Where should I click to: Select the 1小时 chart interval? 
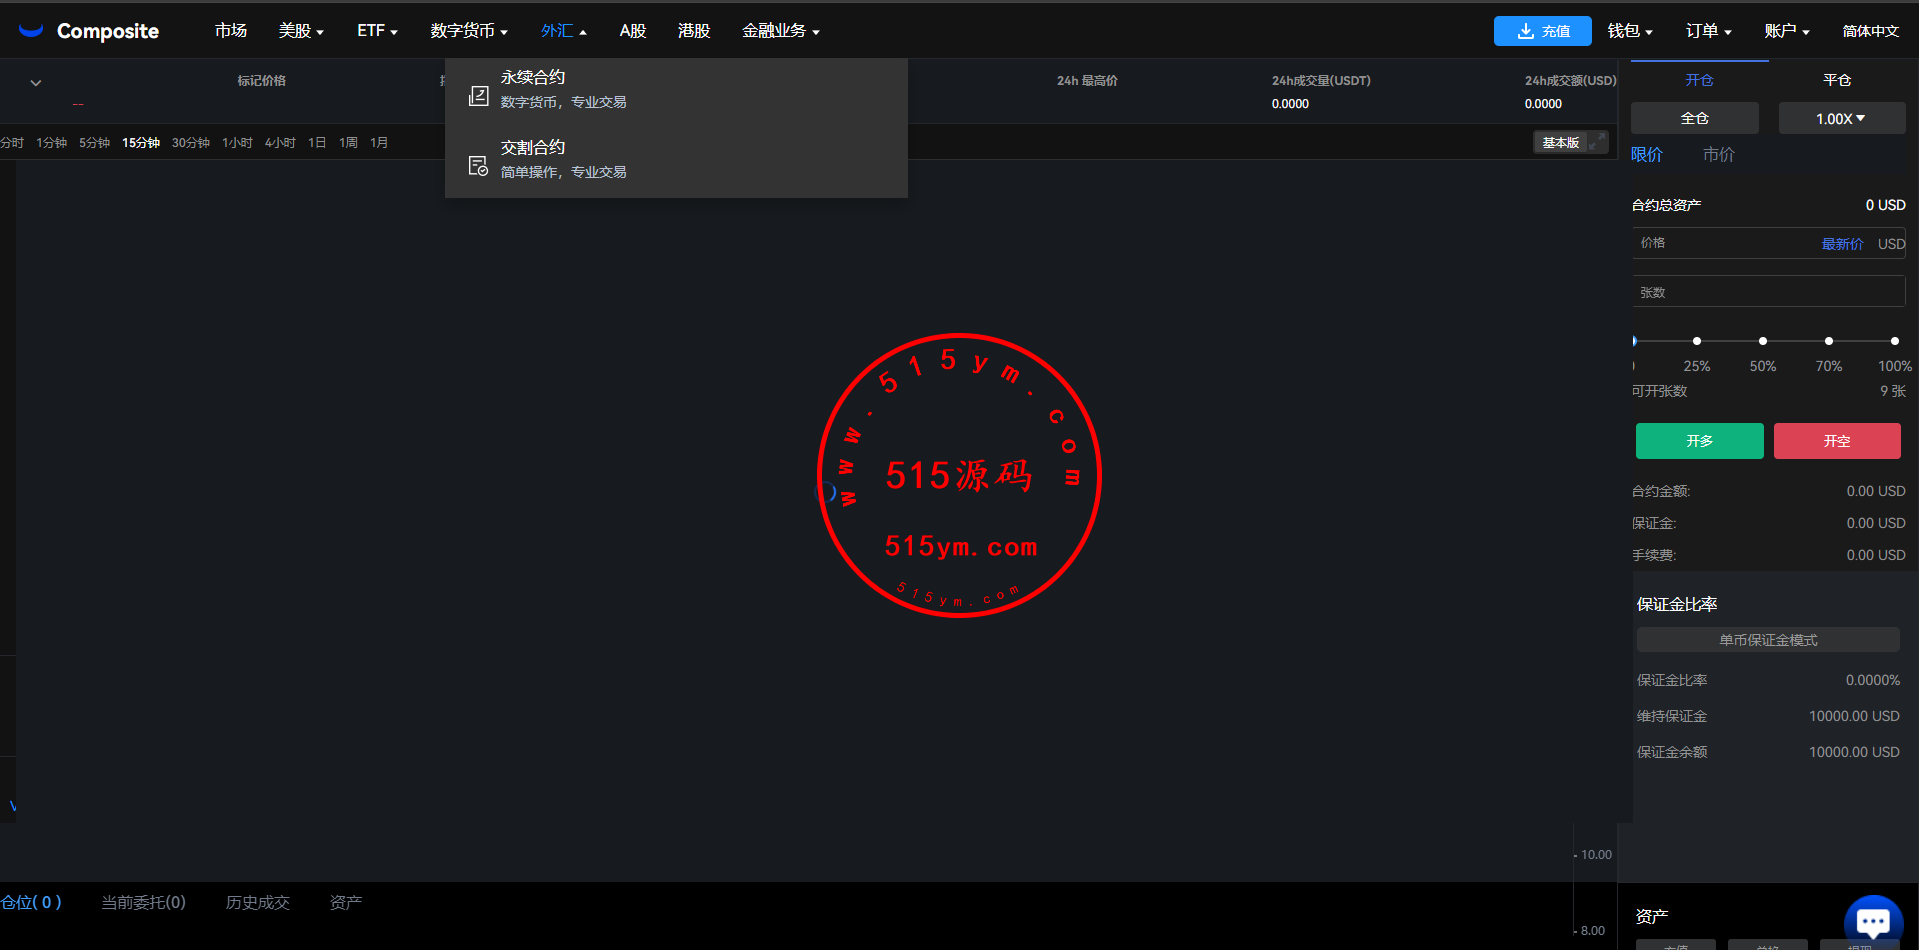point(237,143)
